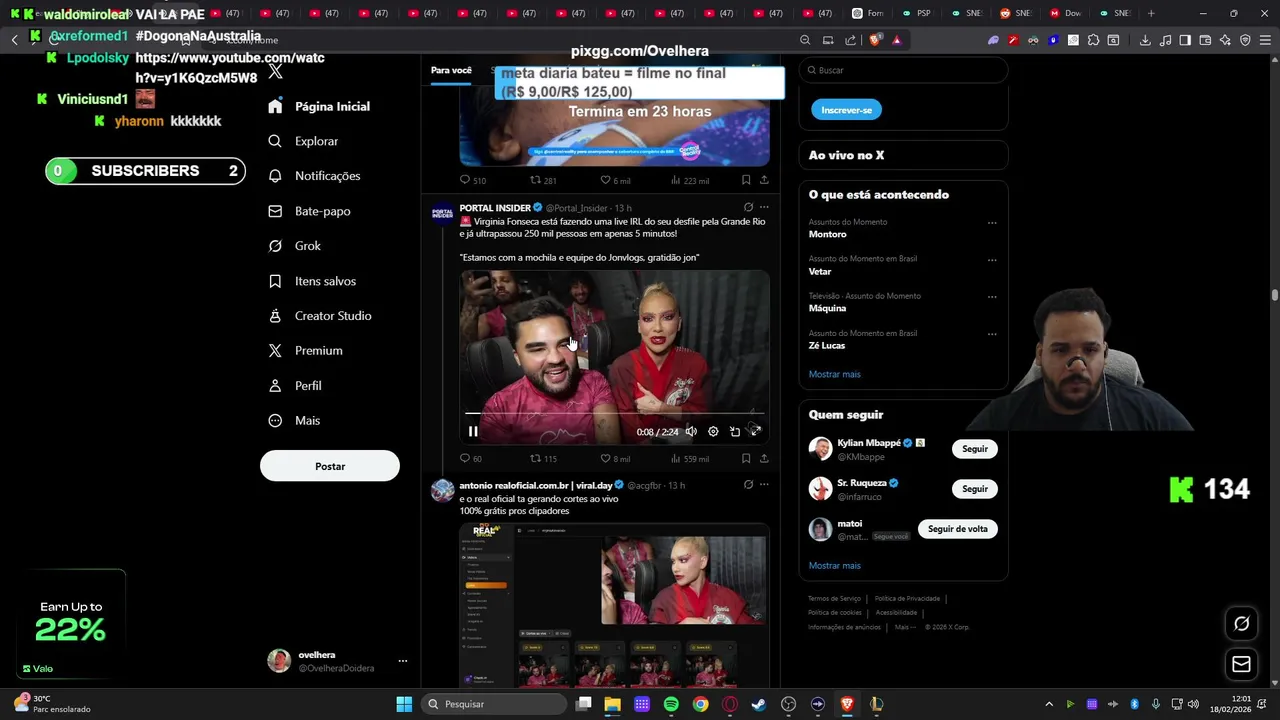Reply to Portal Insider post, 60 replies

(471, 459)
